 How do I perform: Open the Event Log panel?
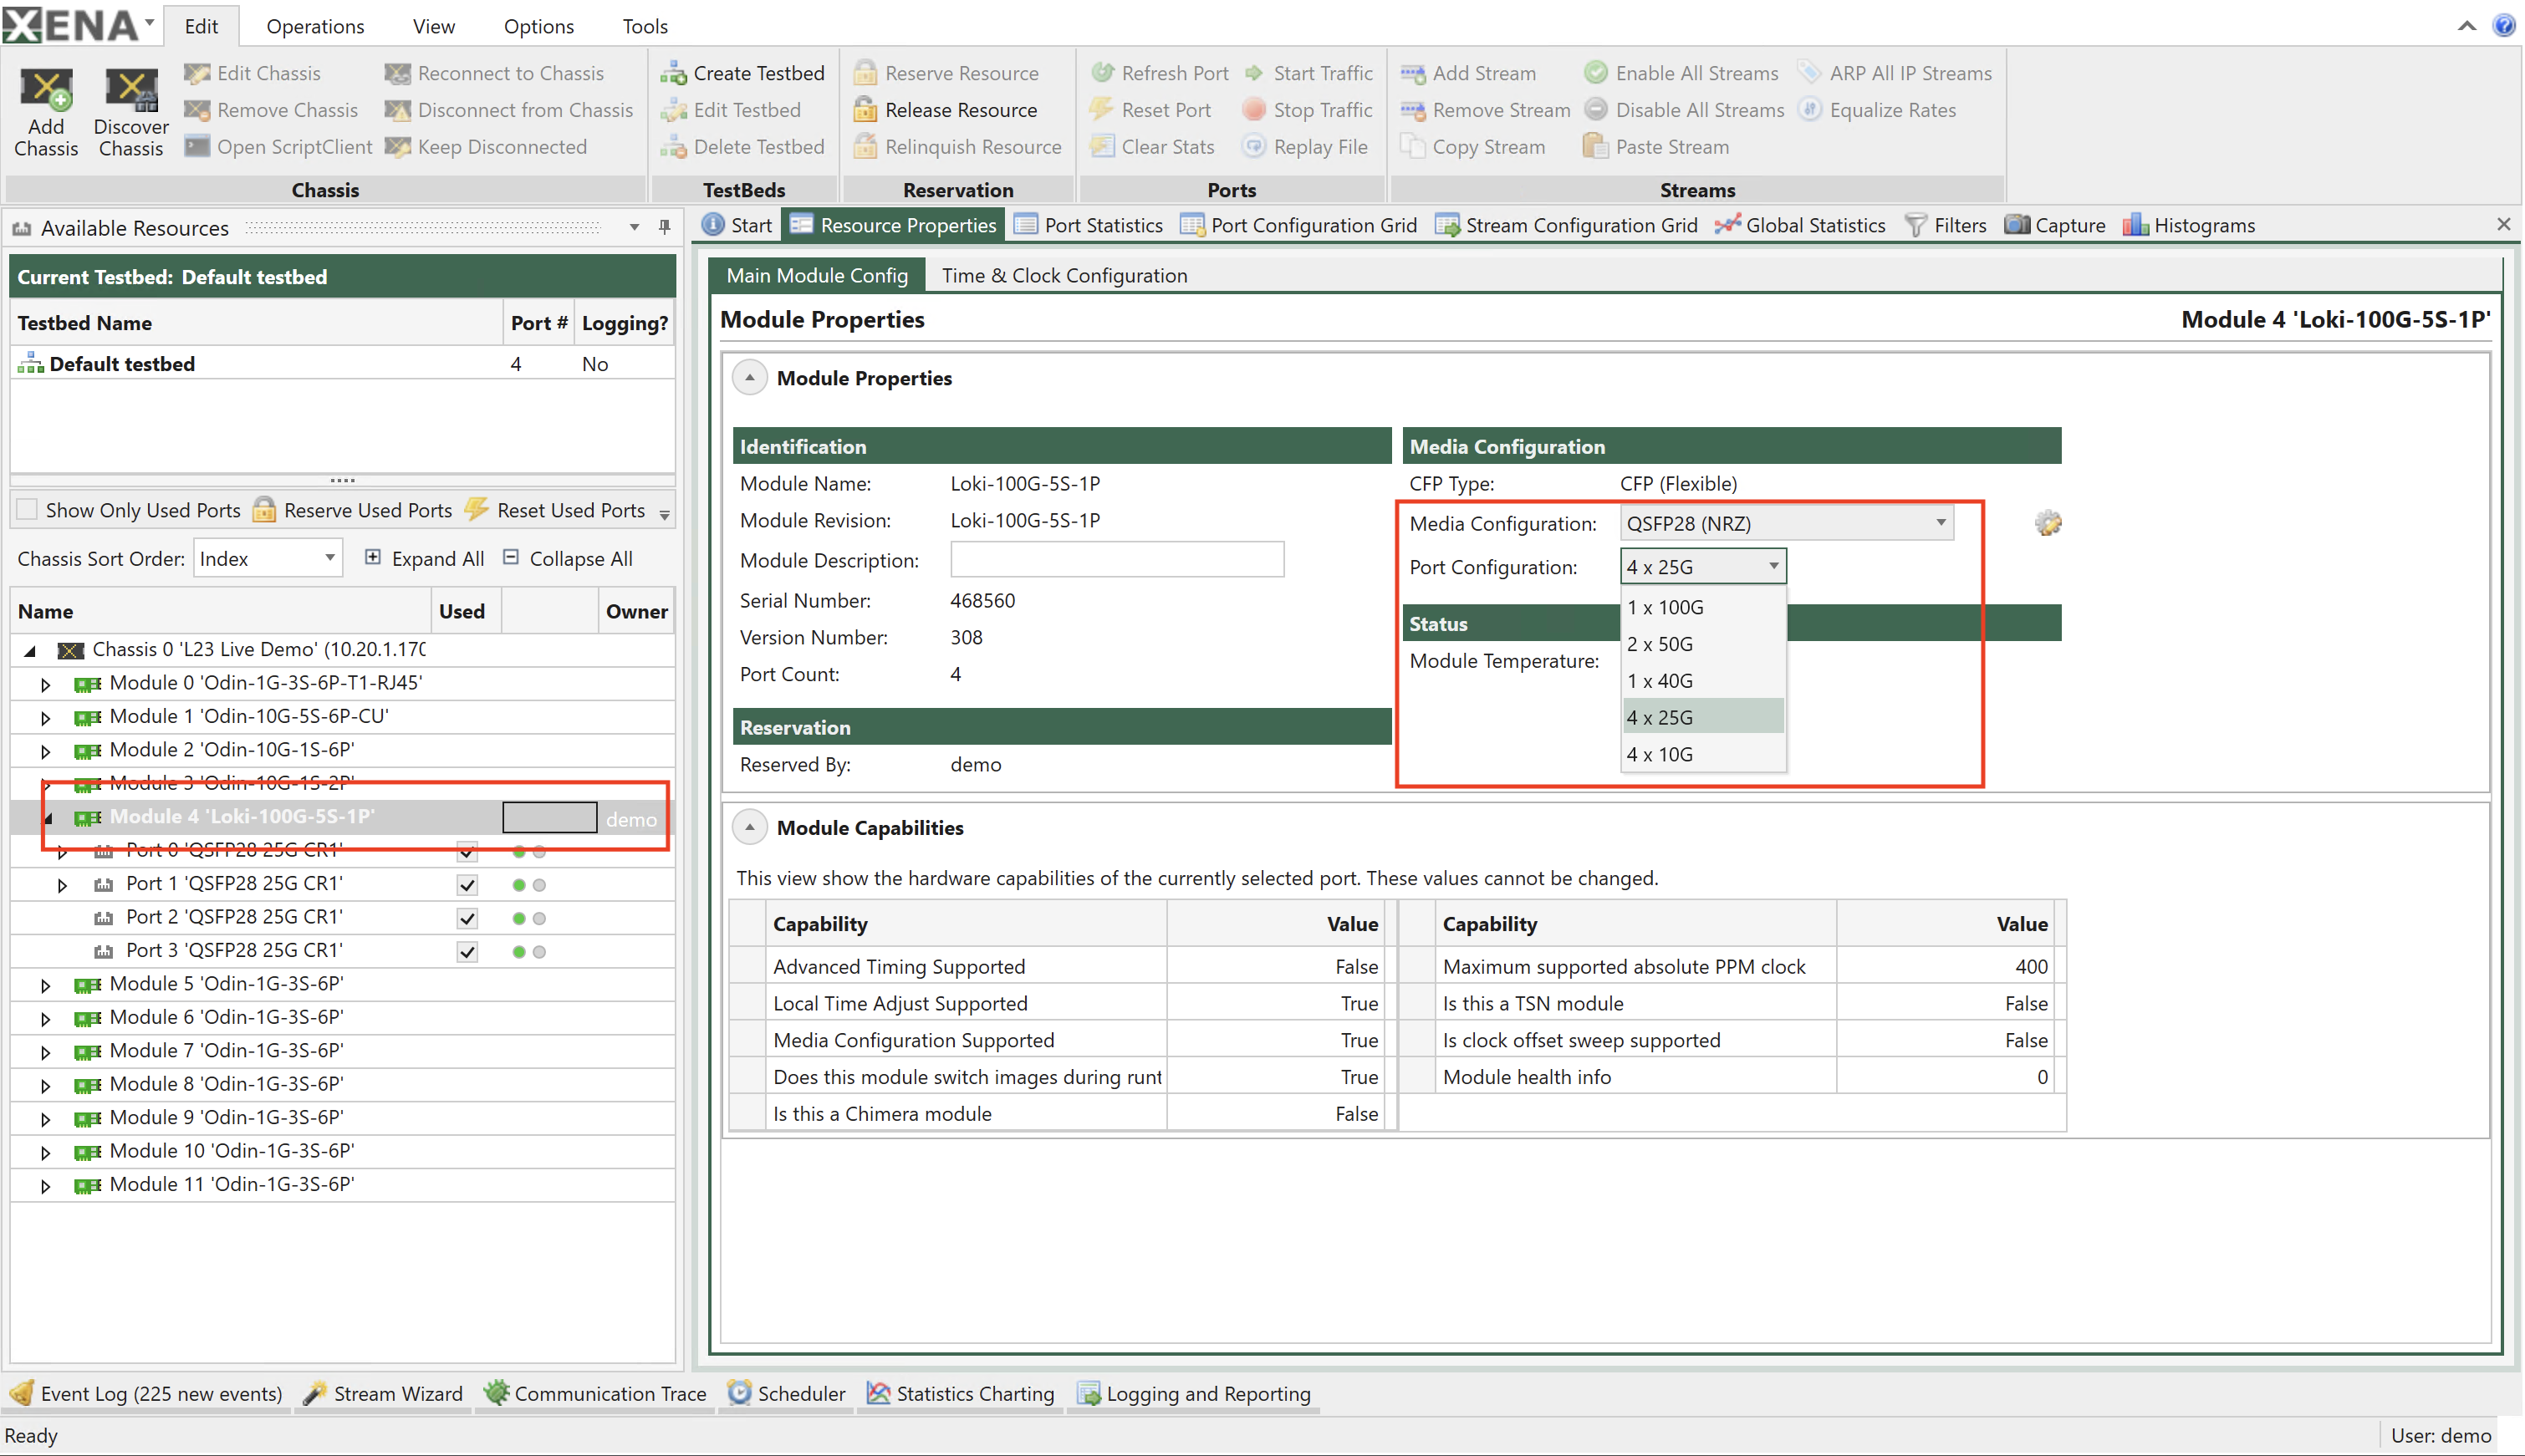click(146, 1393)
